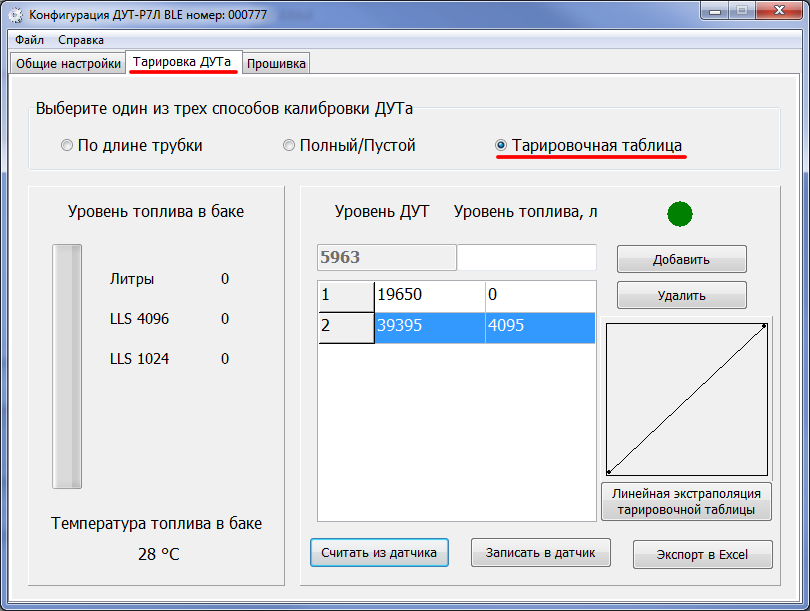Select the 'По длине трубки' calibration option

click(132, 146)
